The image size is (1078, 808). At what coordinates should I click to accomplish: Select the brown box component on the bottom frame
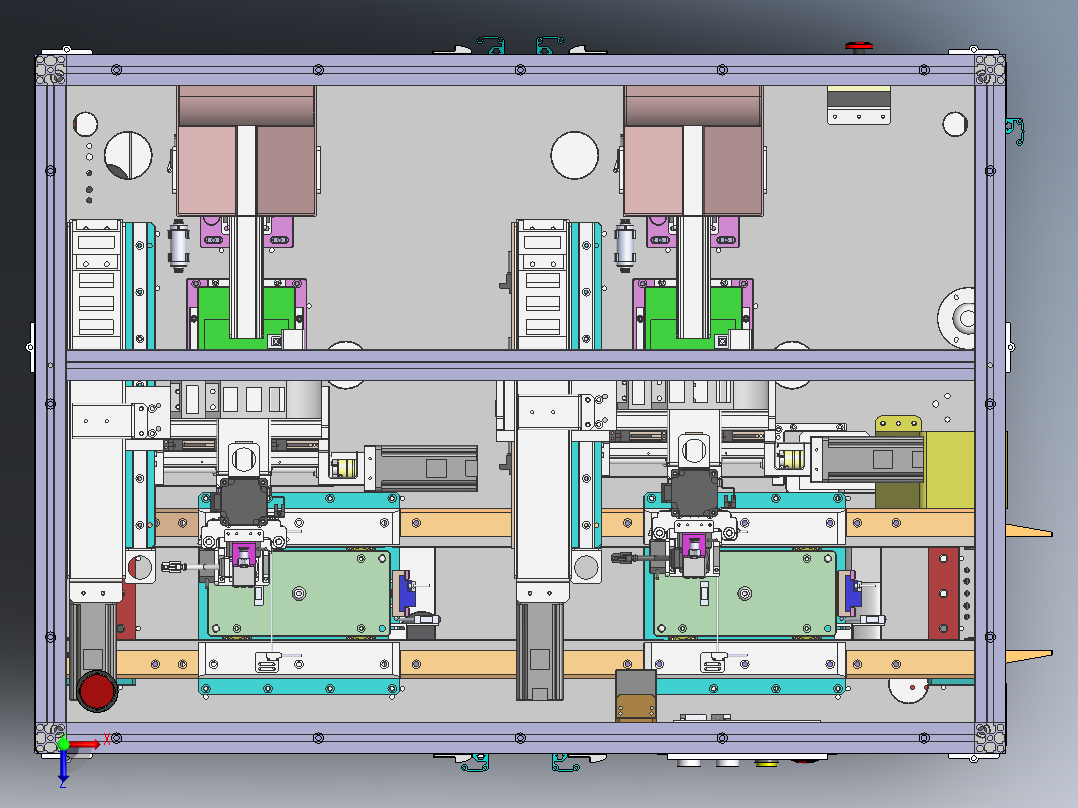pyautogui.click(x=635, y=696)
